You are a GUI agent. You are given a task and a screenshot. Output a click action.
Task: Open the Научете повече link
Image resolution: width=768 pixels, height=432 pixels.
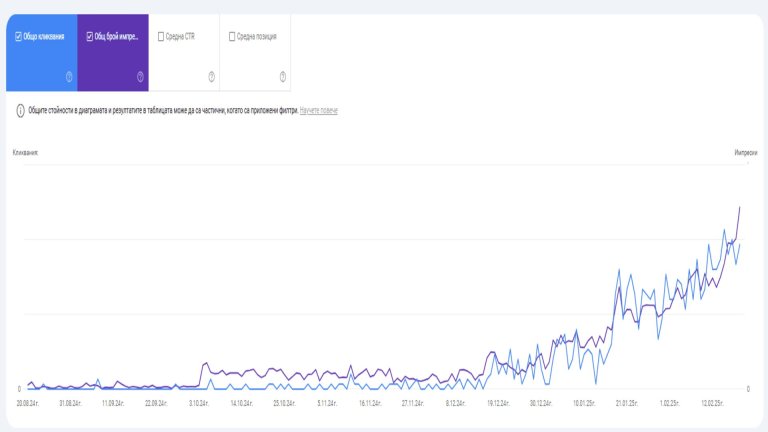(x=318, y=111)
